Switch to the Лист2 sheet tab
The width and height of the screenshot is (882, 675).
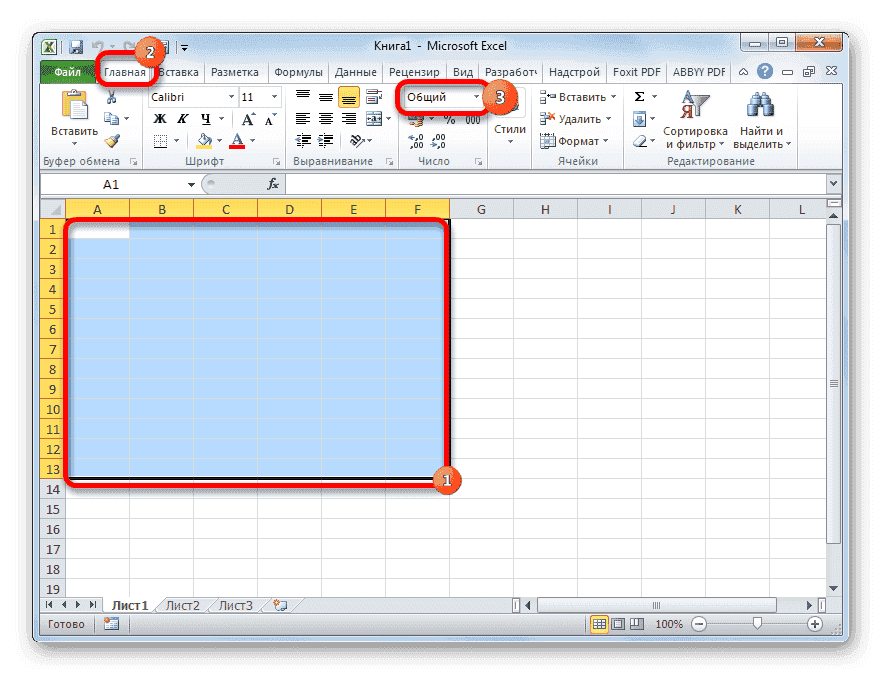[183, 605]
